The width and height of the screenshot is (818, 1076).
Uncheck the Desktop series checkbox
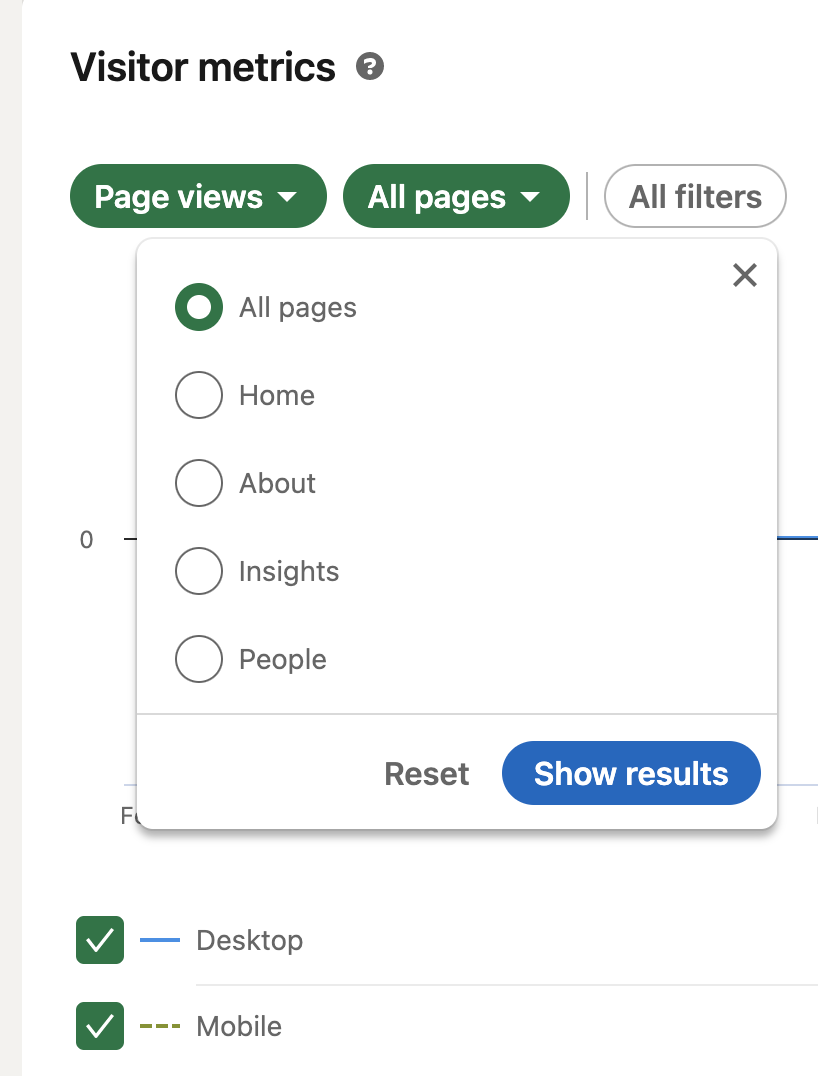click(x=100, y=940)
